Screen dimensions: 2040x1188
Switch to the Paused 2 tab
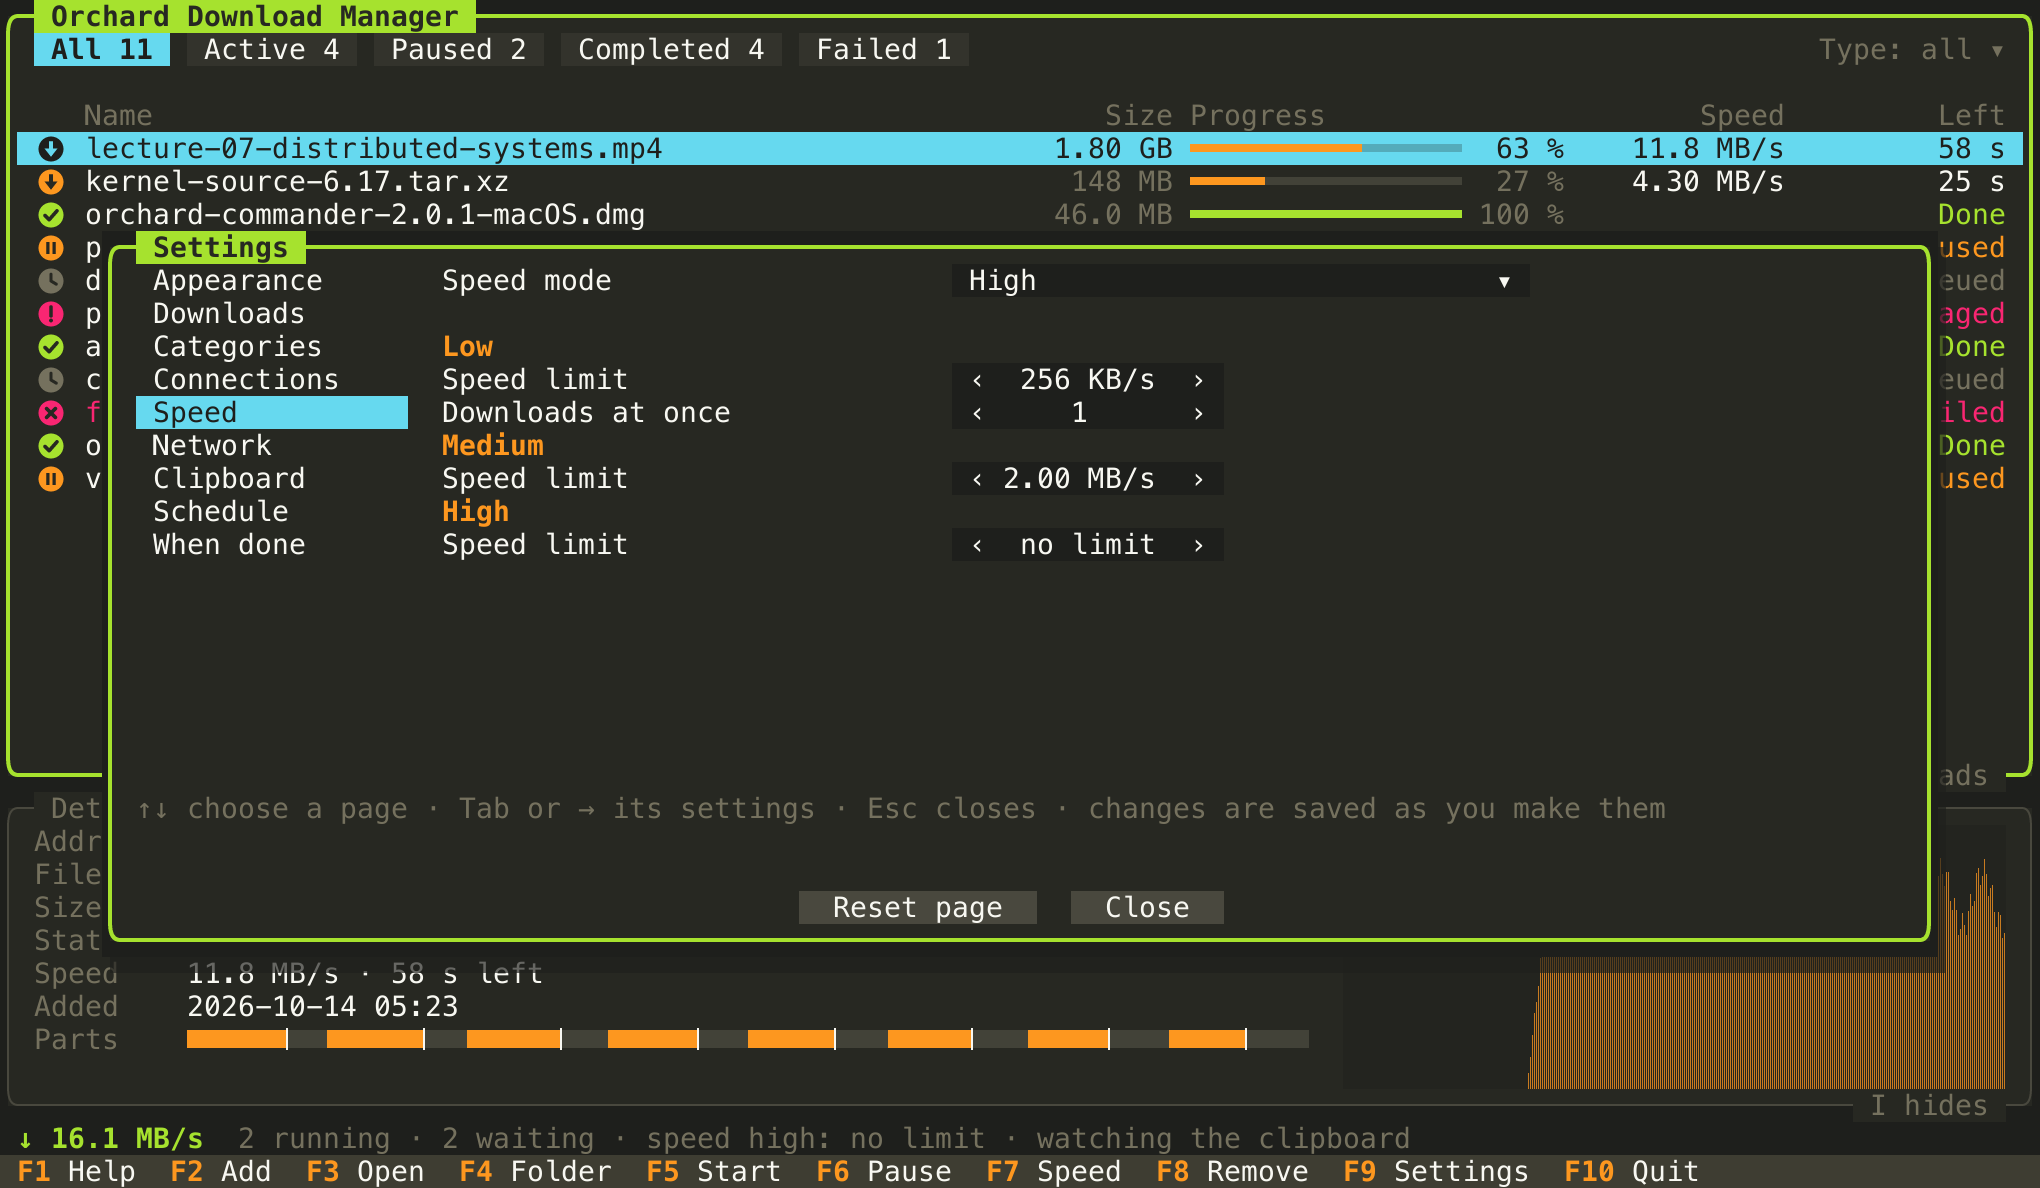[459, 50]
